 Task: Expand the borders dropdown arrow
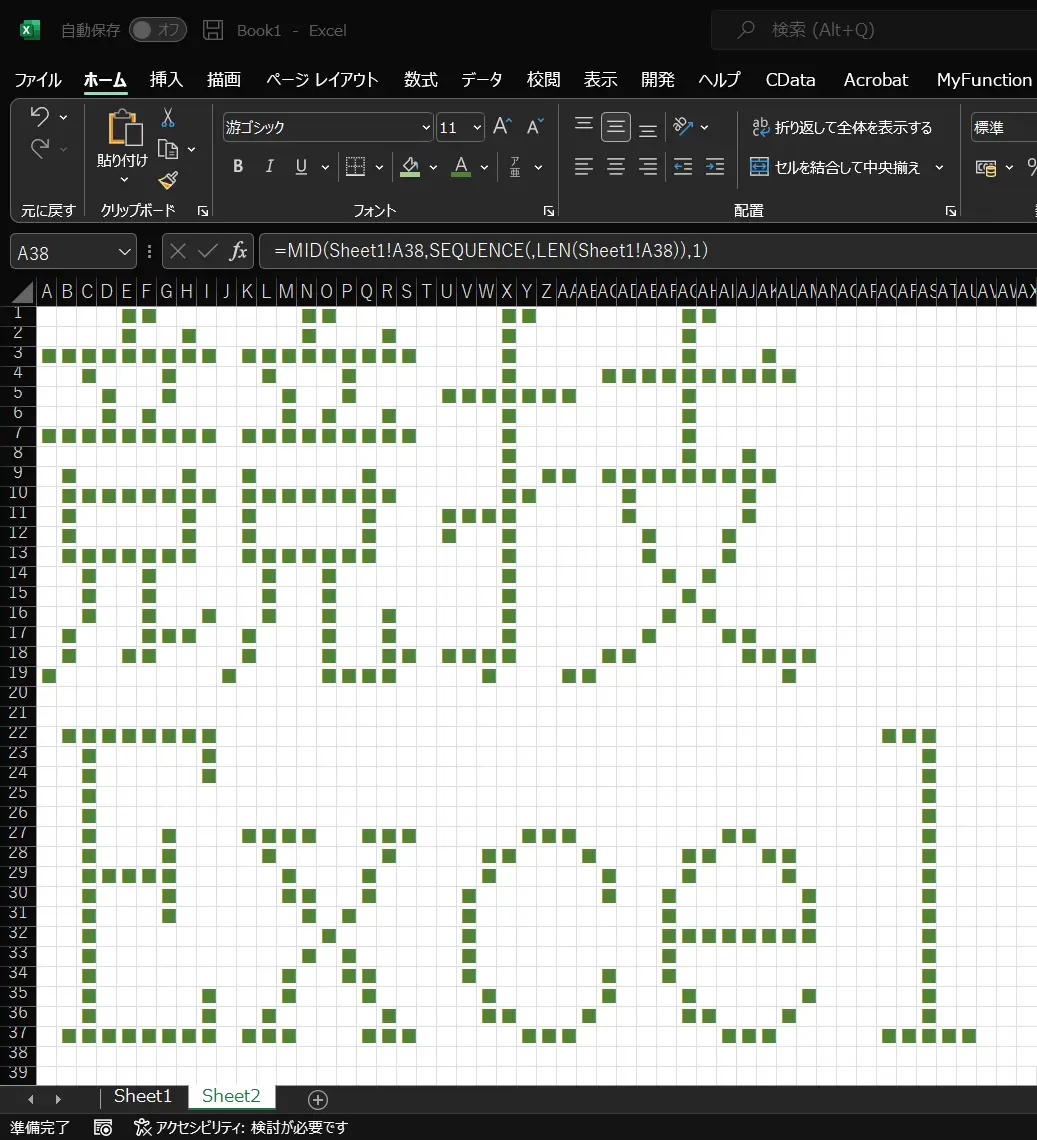point(379,167)
